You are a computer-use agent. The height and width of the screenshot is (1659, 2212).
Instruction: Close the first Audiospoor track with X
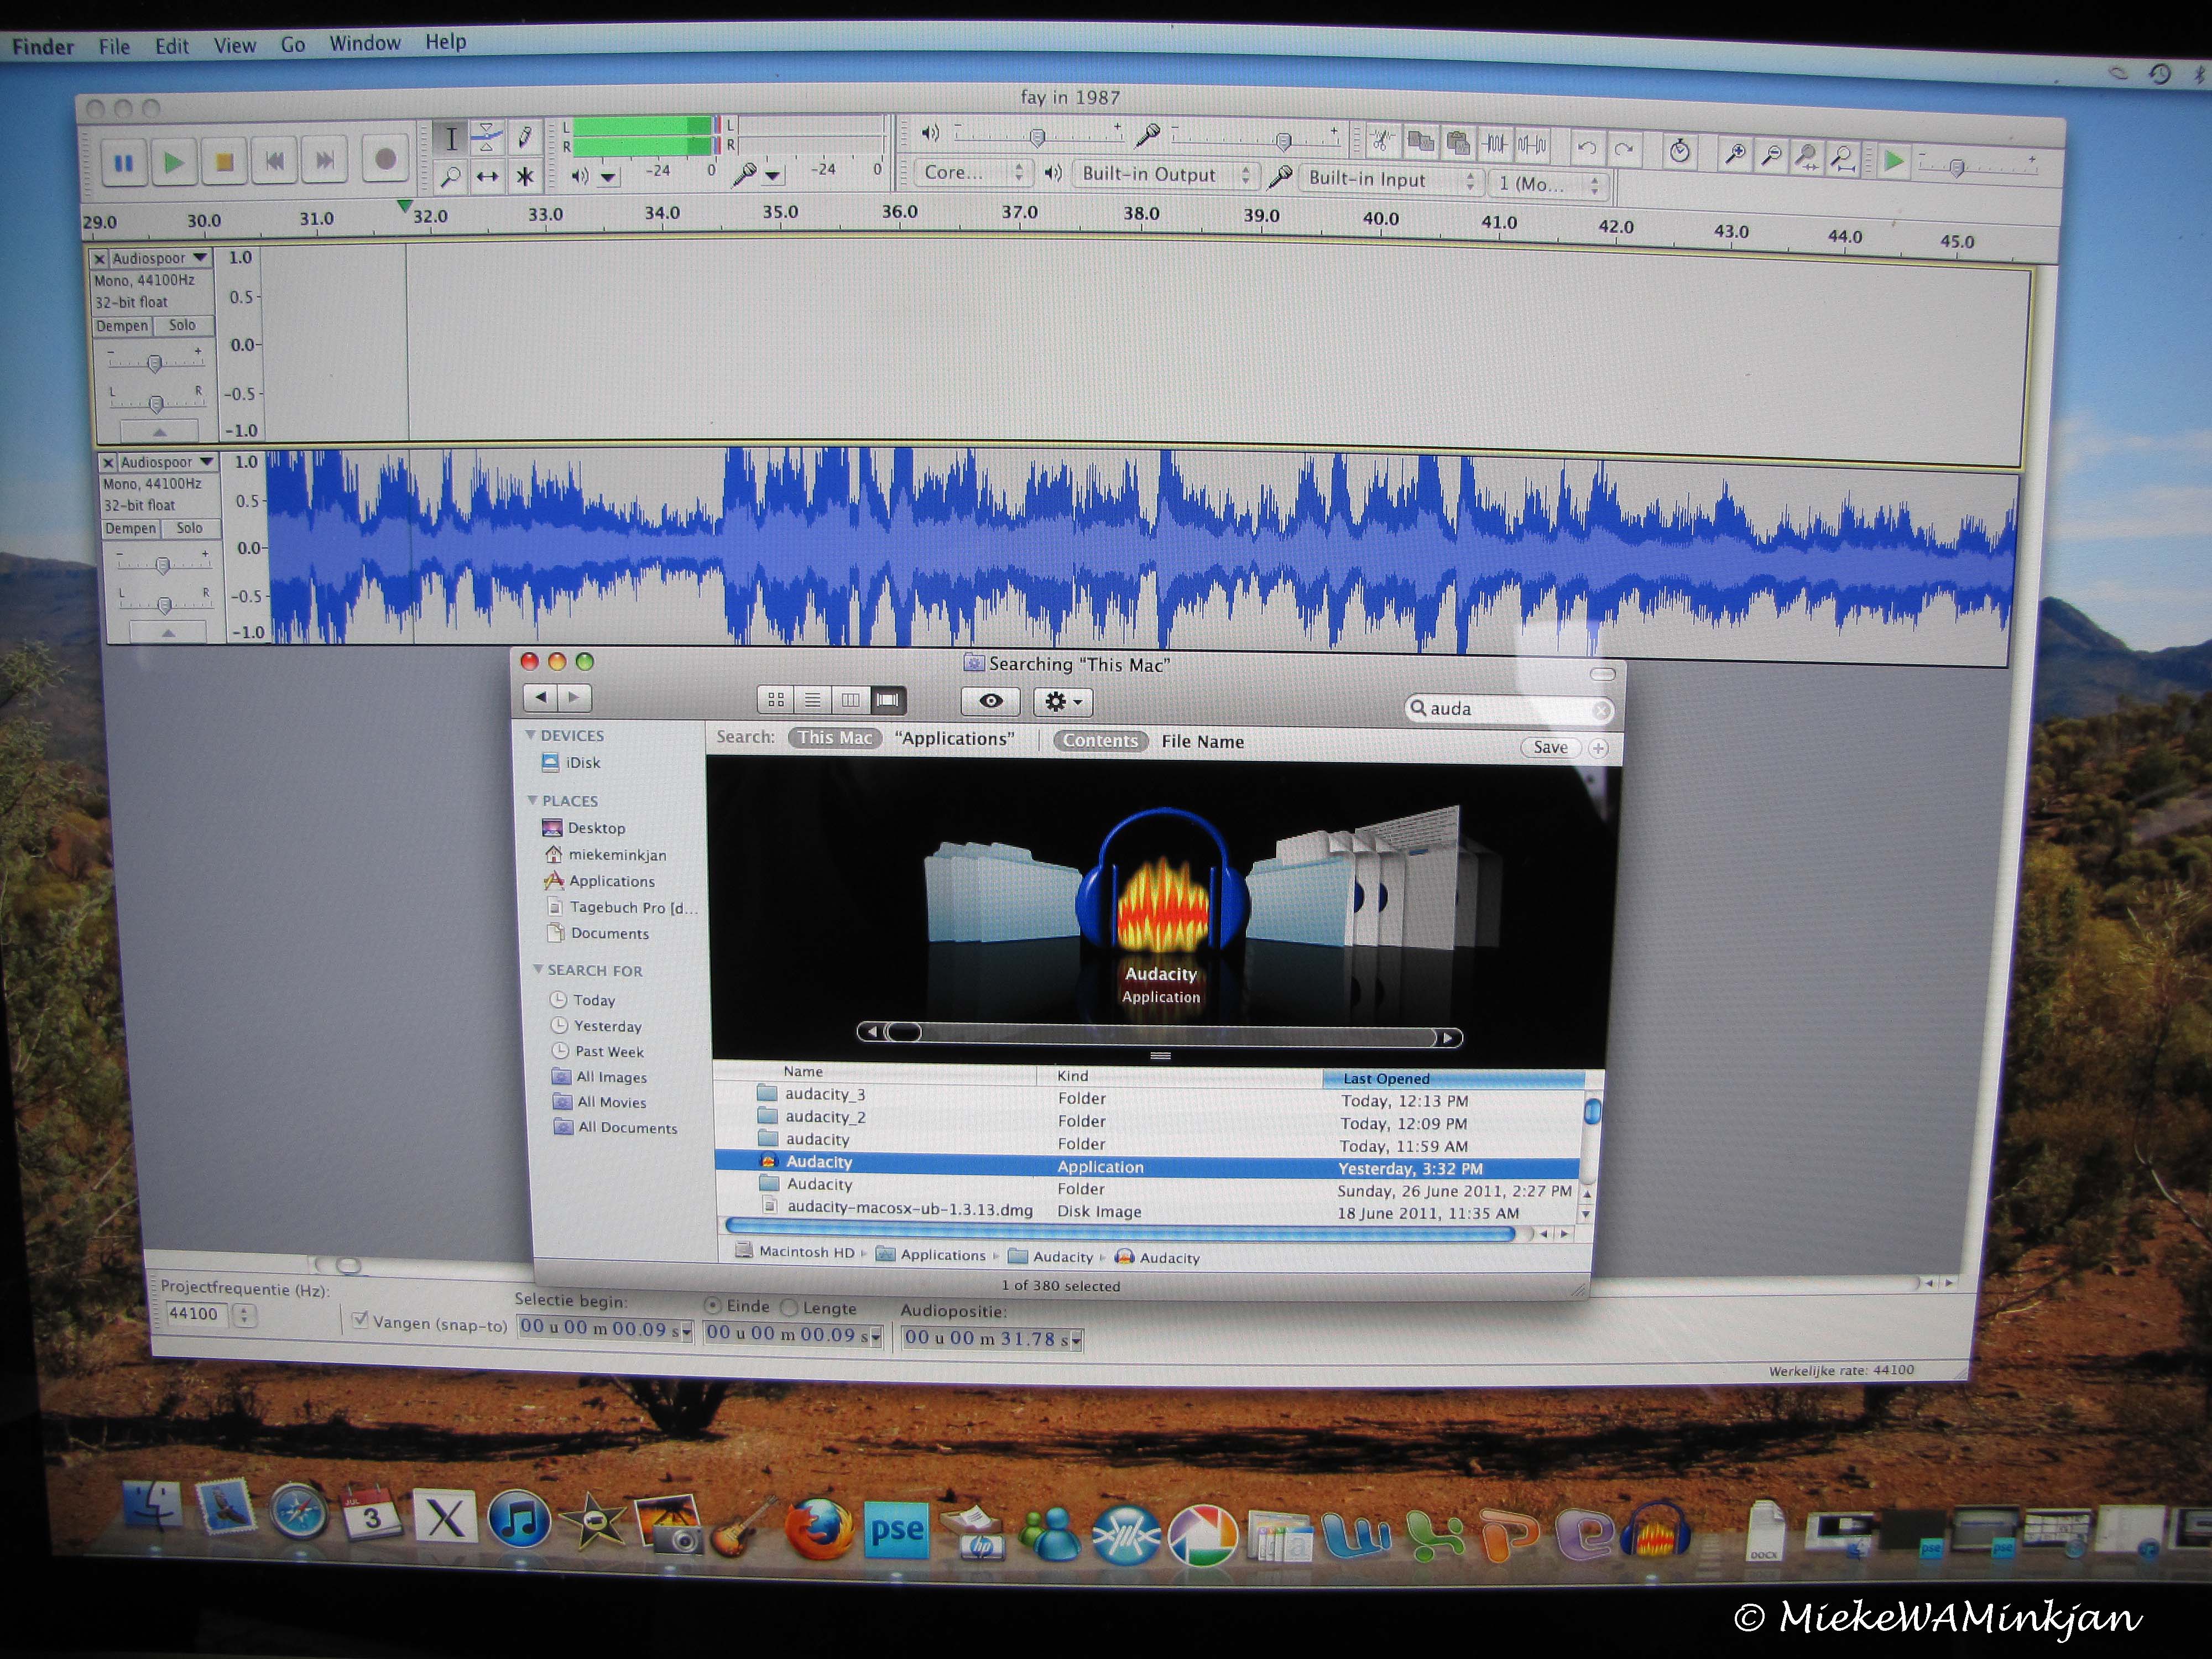coord(99,259)
